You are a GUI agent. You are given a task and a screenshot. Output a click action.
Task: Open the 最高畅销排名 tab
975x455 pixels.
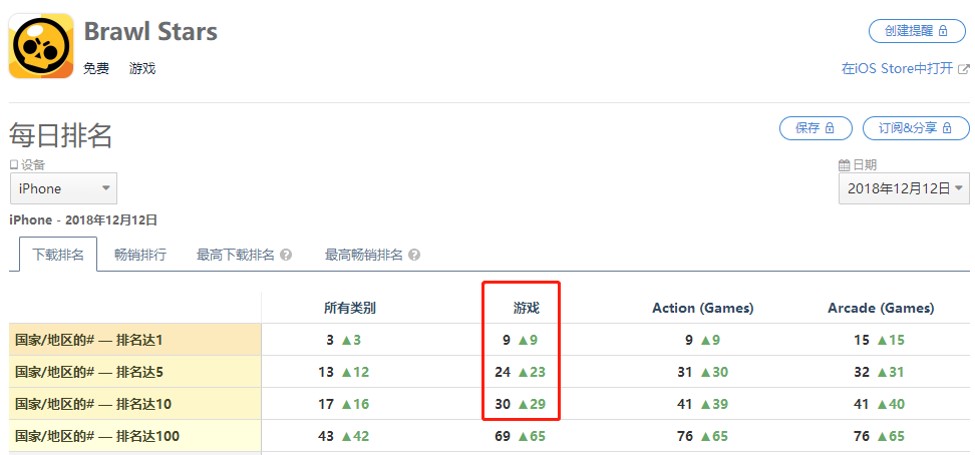pos(363,255)
